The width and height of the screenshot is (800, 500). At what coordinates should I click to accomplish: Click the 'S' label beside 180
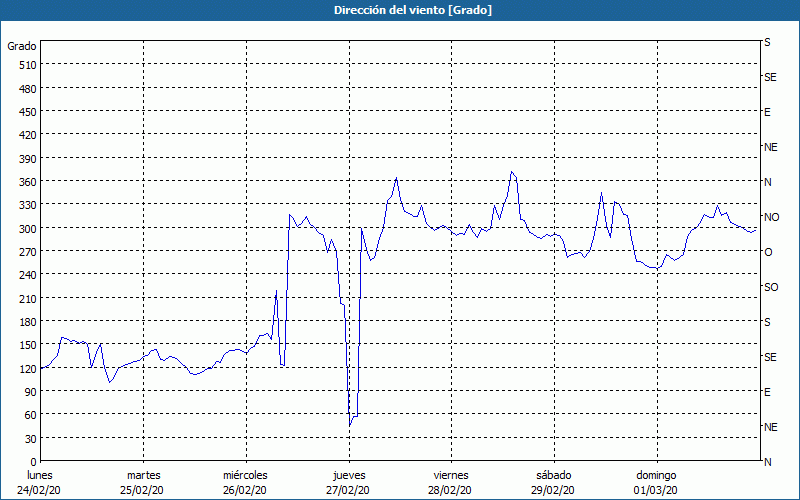coord(767,322)
